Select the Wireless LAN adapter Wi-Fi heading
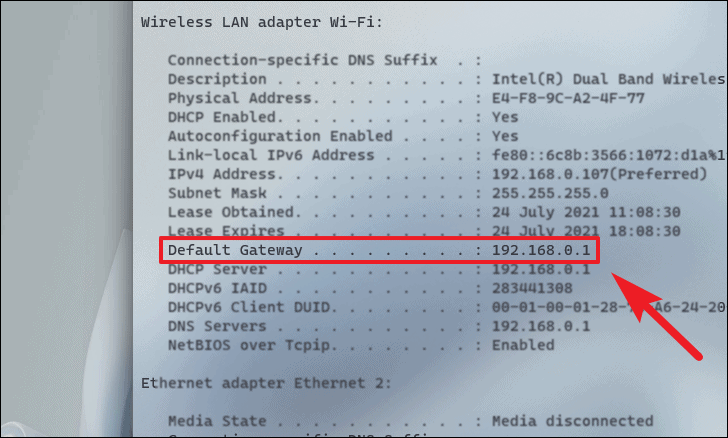The height and width of the screenshot is (438, 728). [262, 22]
